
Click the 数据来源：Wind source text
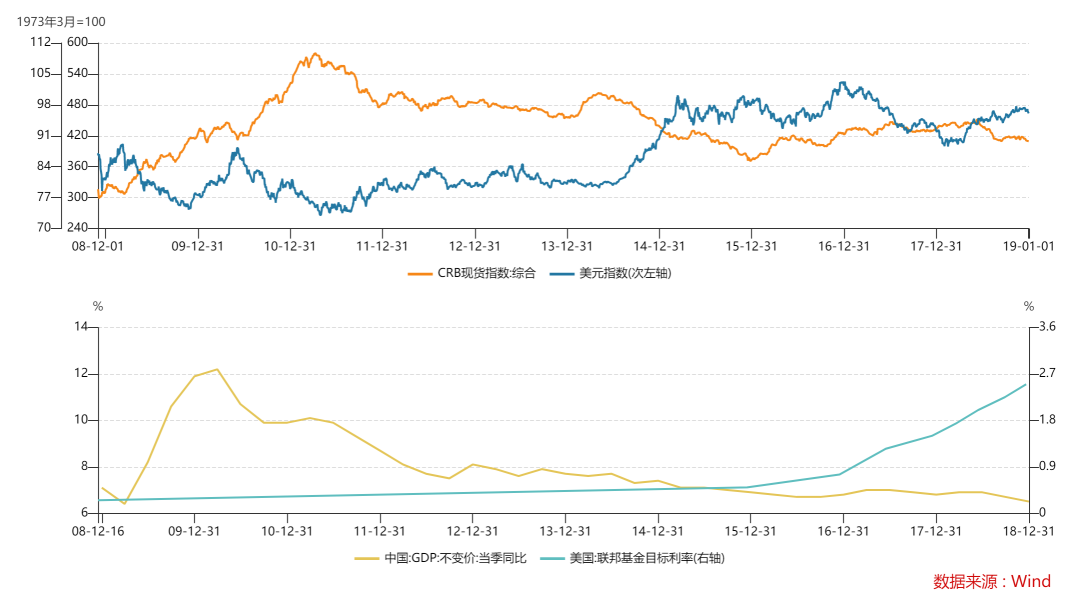coord(991,581)
